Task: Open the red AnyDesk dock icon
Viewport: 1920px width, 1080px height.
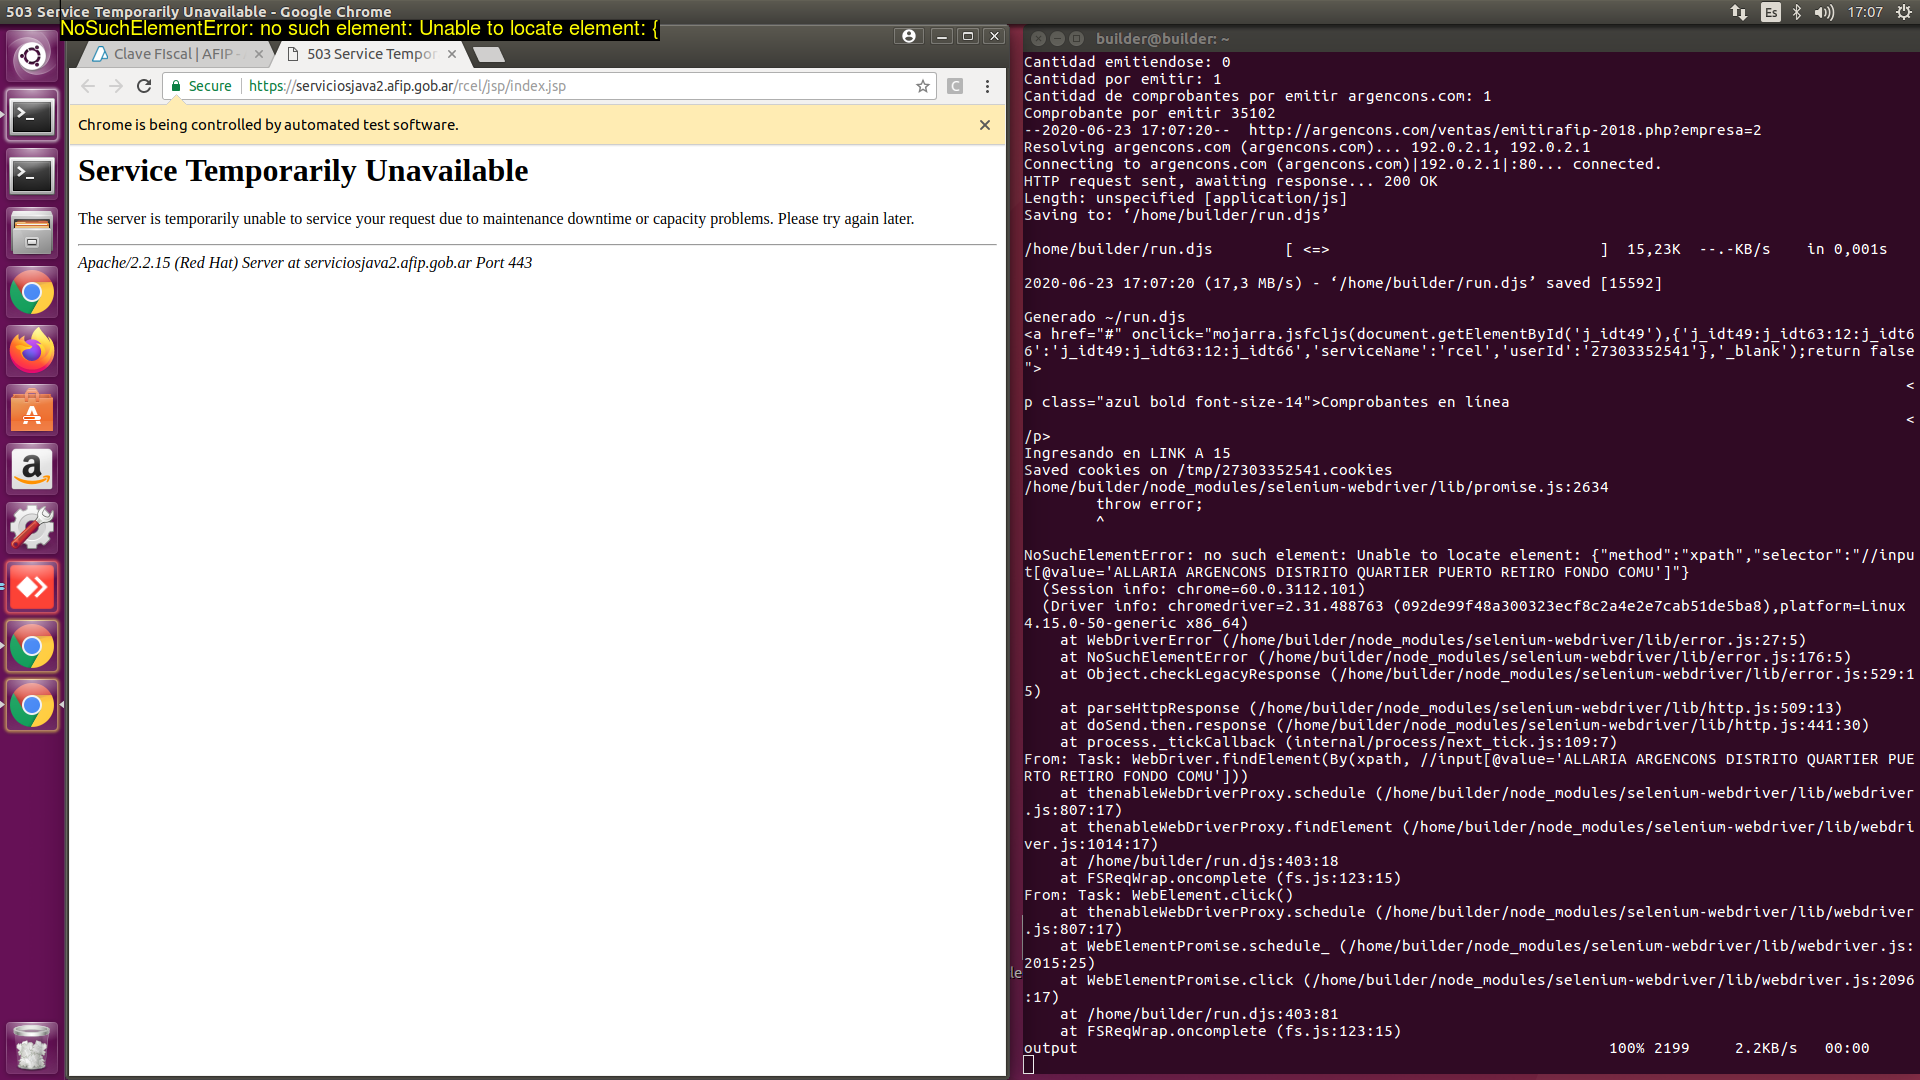Action: [x=32, y=588]
